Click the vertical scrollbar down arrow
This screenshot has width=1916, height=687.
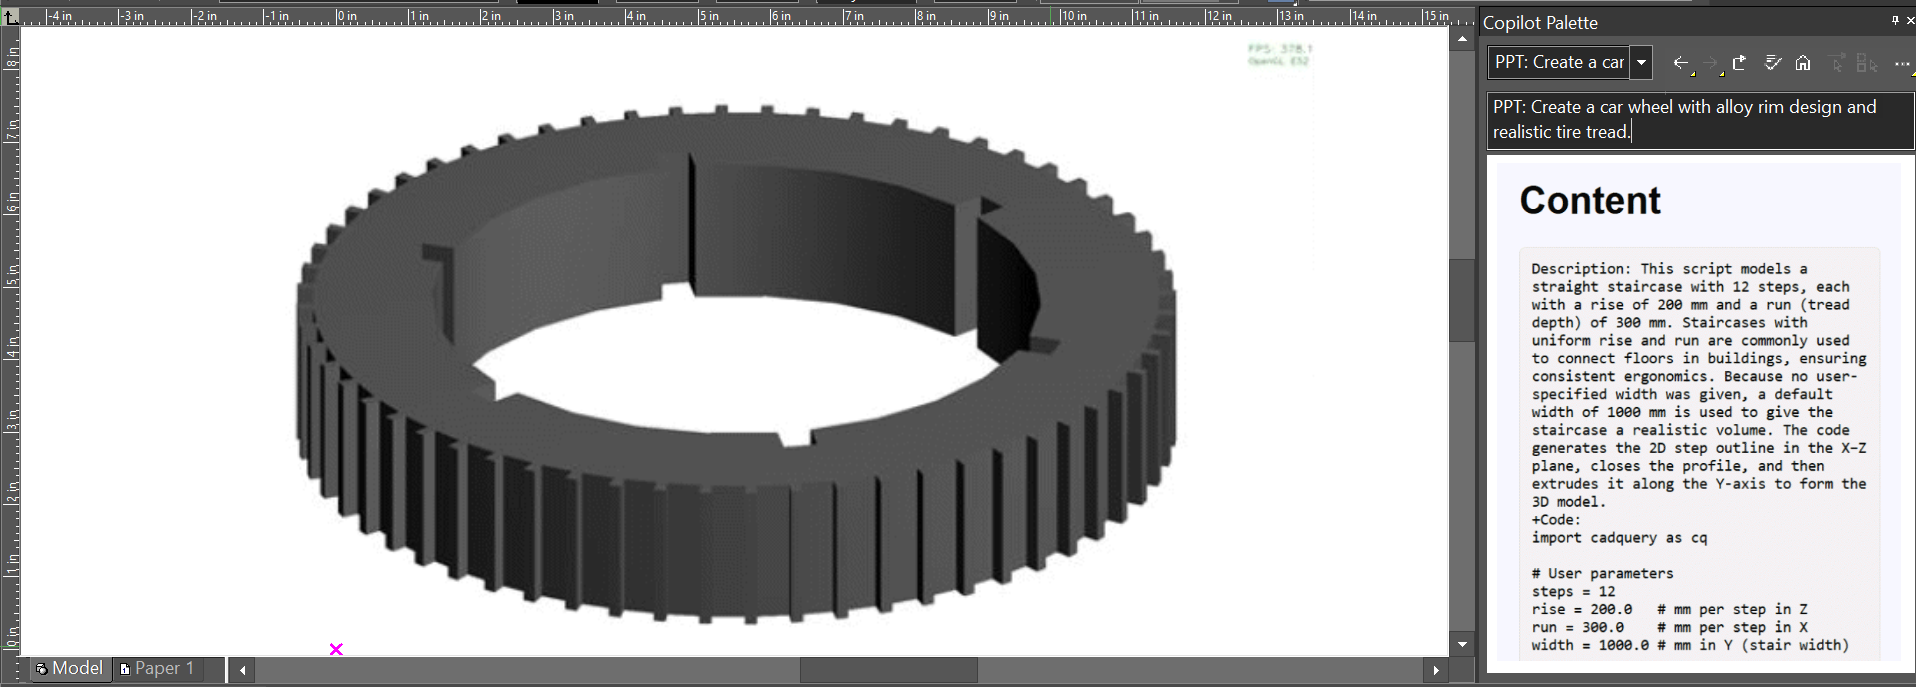pyautogui.click(x=1463, y=644)
